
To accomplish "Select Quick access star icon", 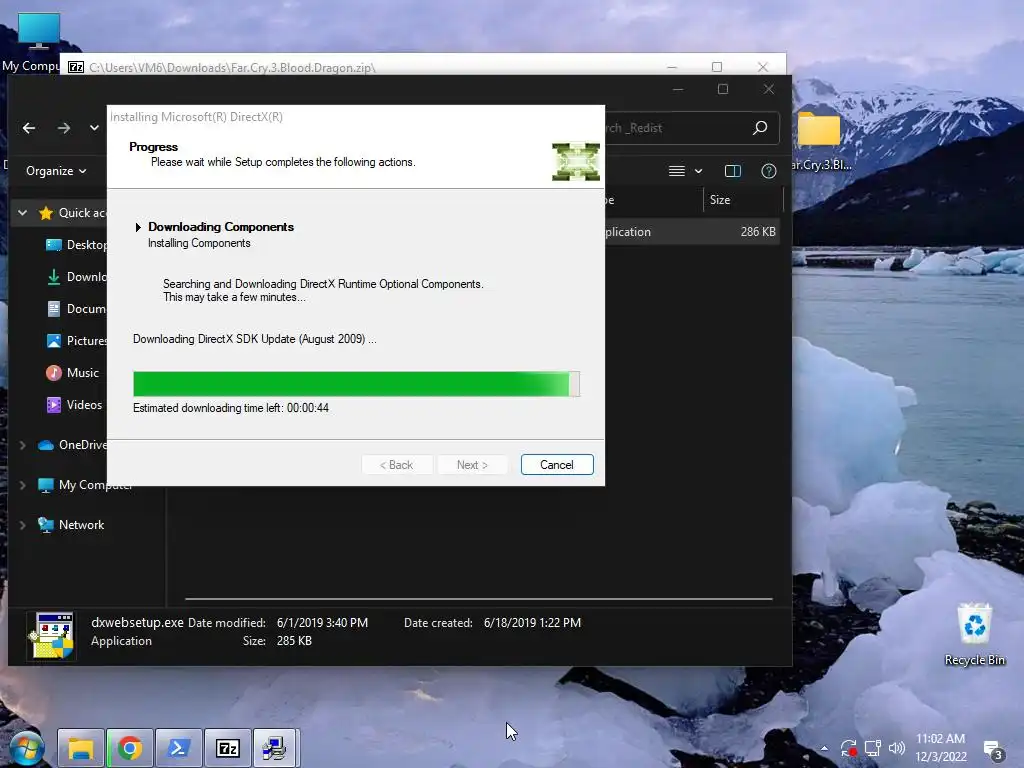I will tap(46, 213).
